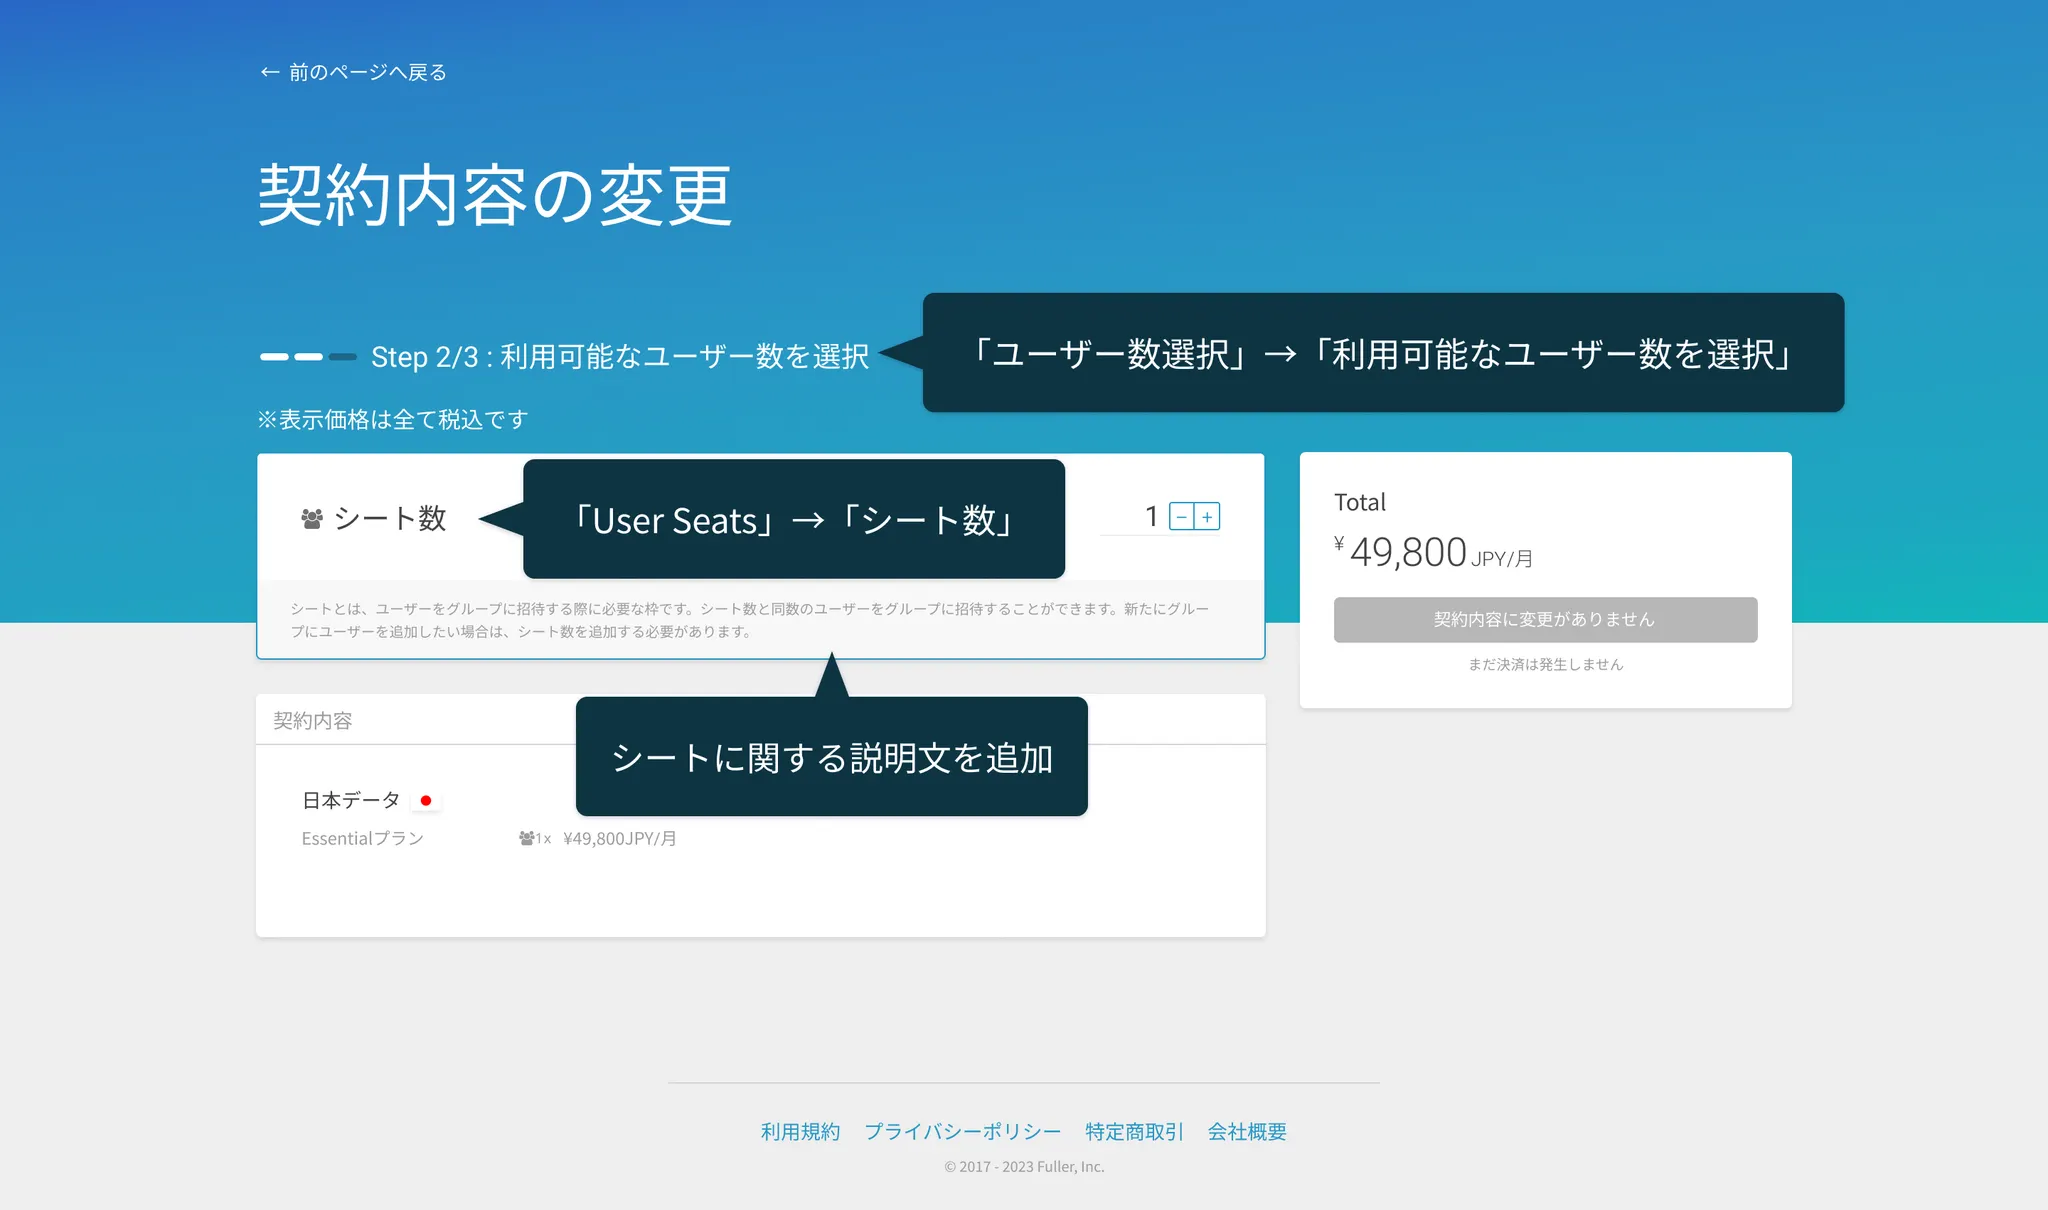Click the ¥49,800 total price
This screenshot has width=2048, height=1210.
[x=1408, y=552]
